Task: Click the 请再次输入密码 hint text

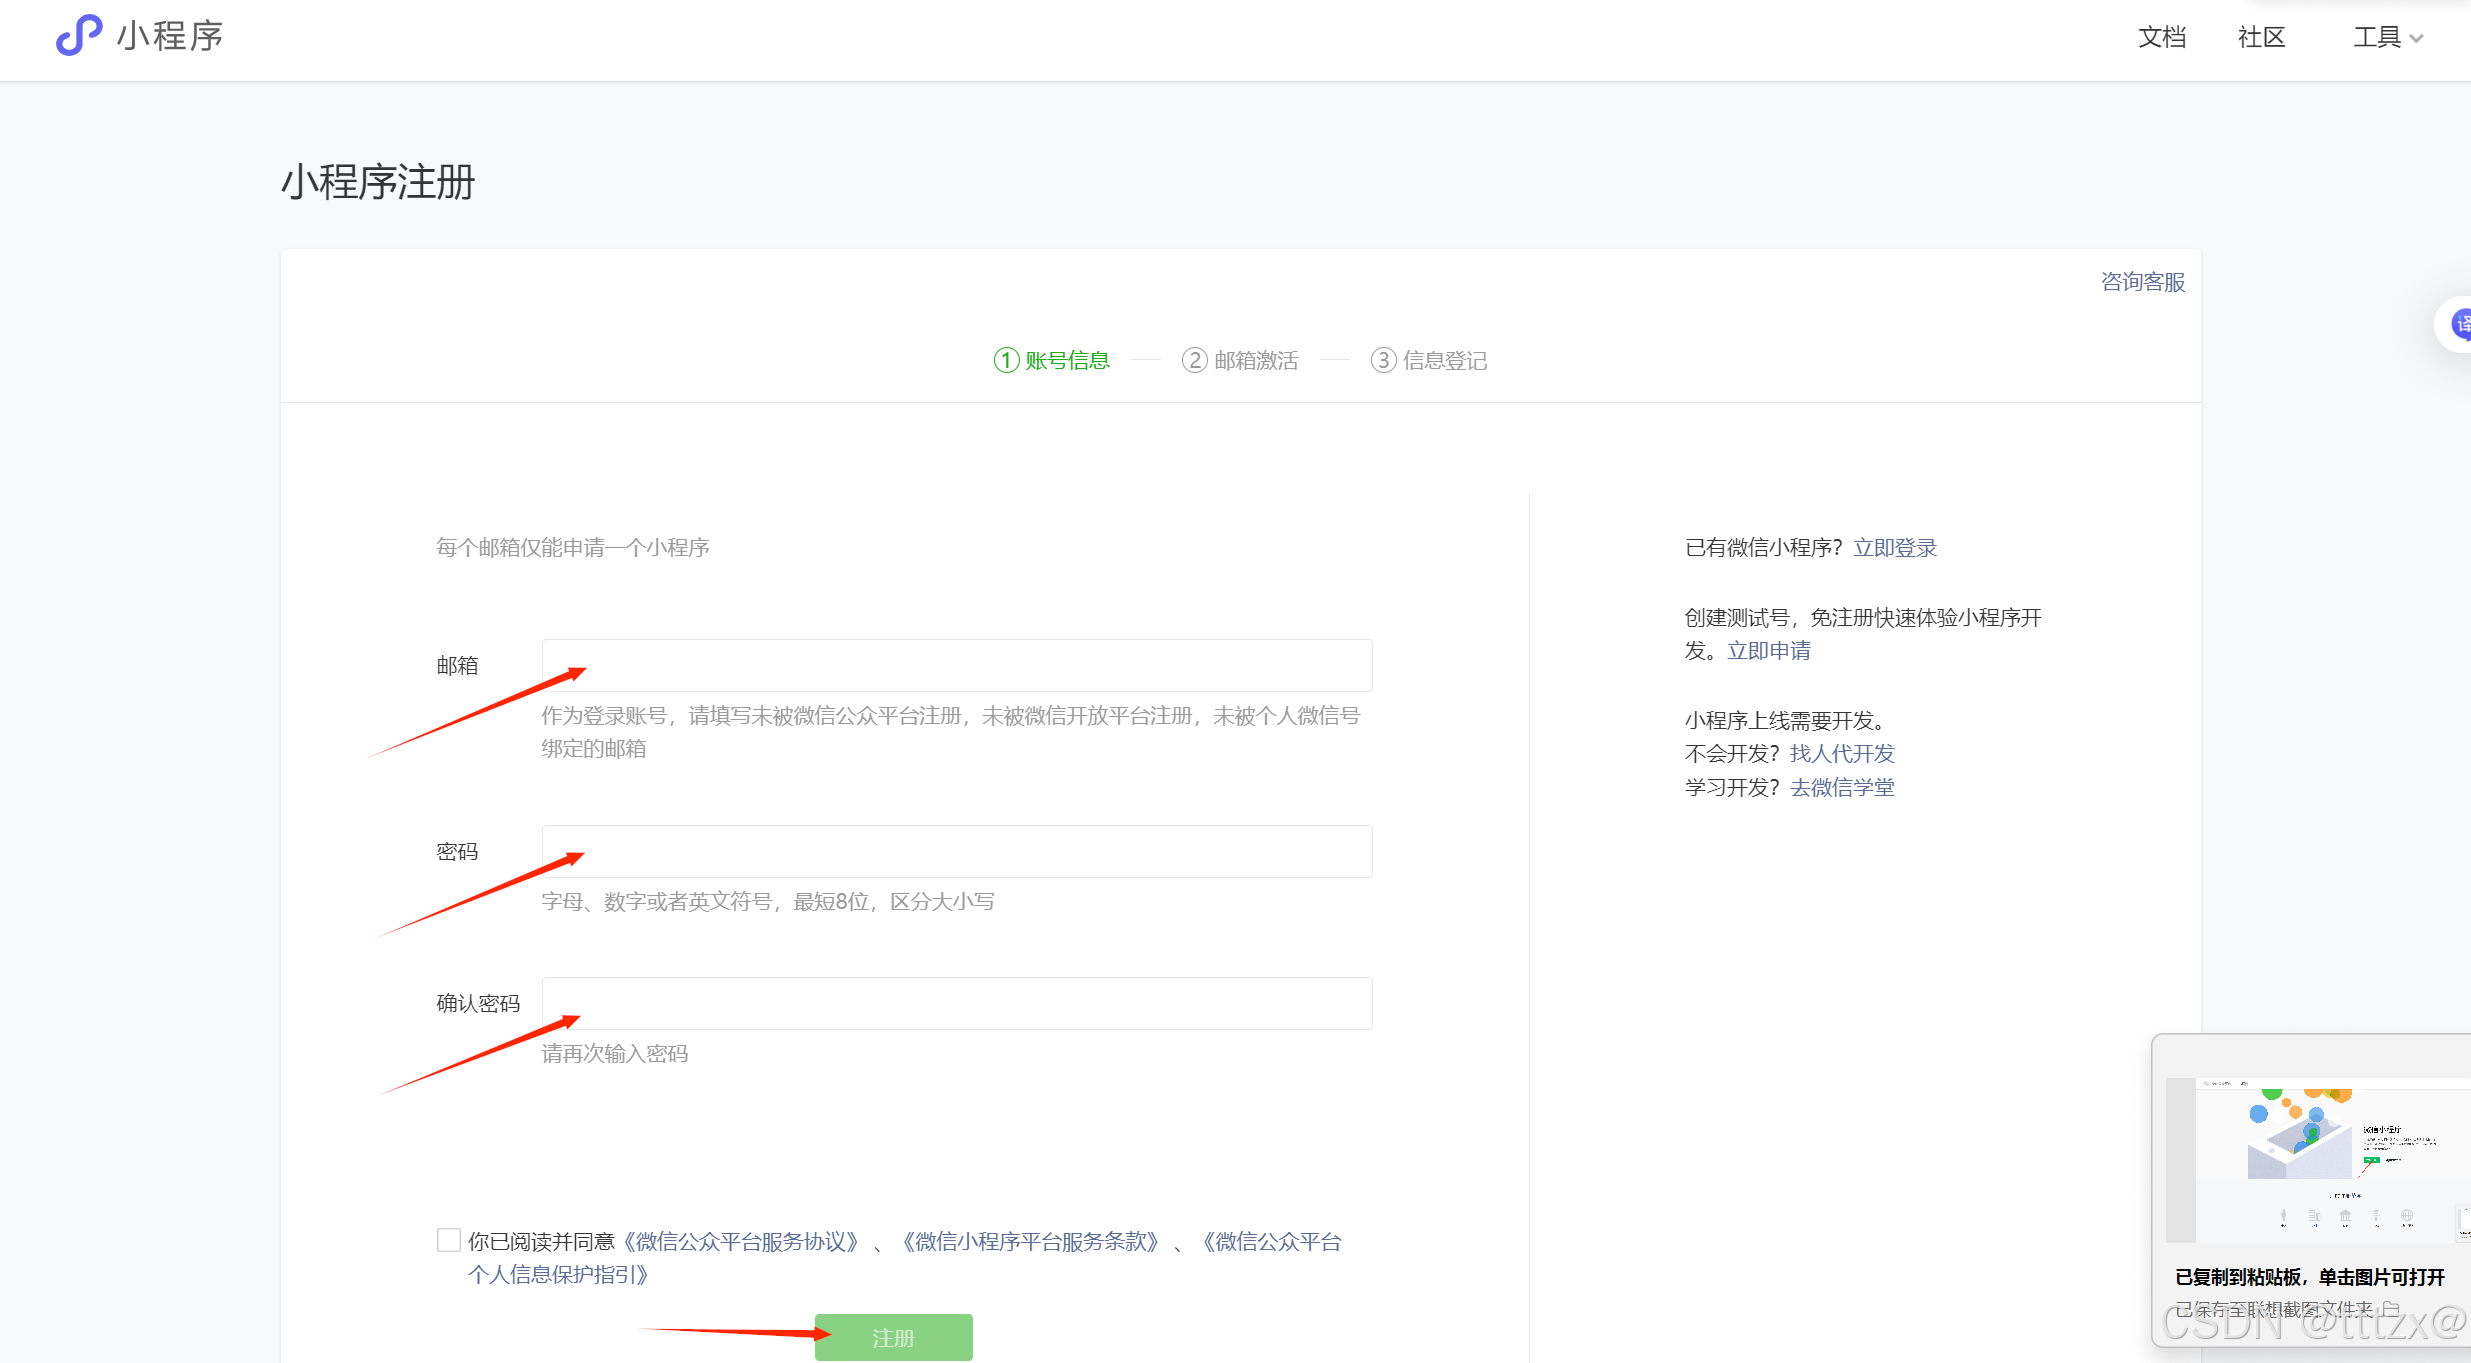Action: point(615,1054)
